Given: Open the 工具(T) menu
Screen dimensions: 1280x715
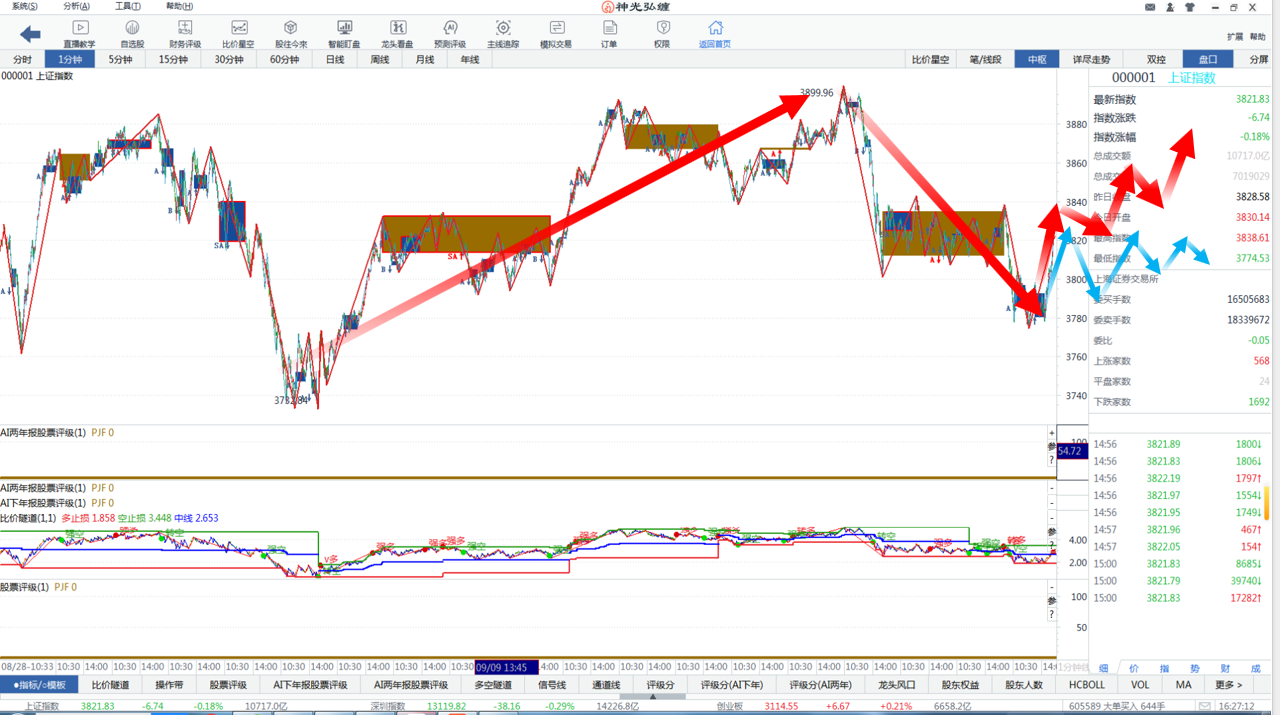Looking at the screenshot, I should tap(128, 7).
